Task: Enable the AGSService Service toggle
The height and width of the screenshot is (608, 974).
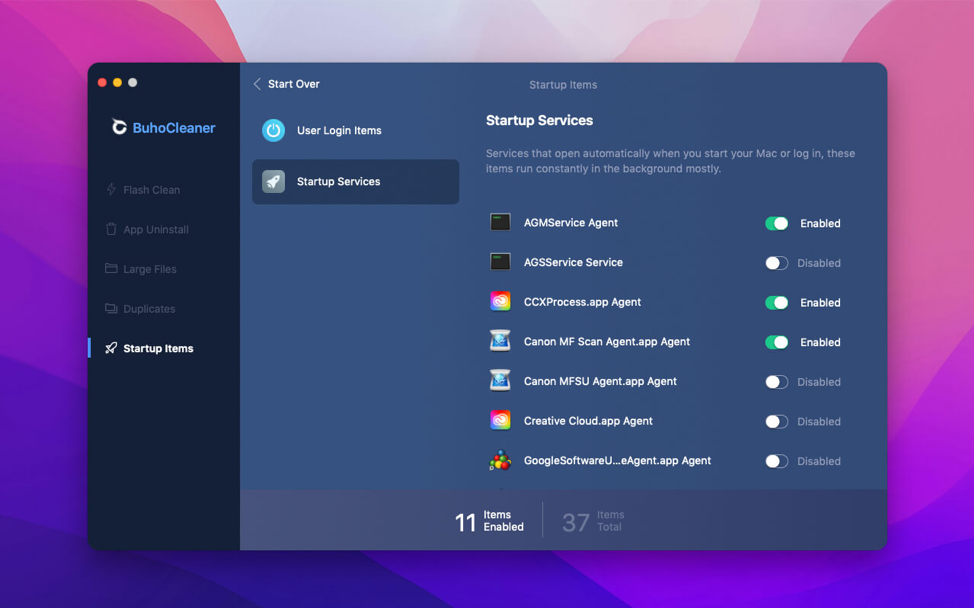Action: coord(776,263)
